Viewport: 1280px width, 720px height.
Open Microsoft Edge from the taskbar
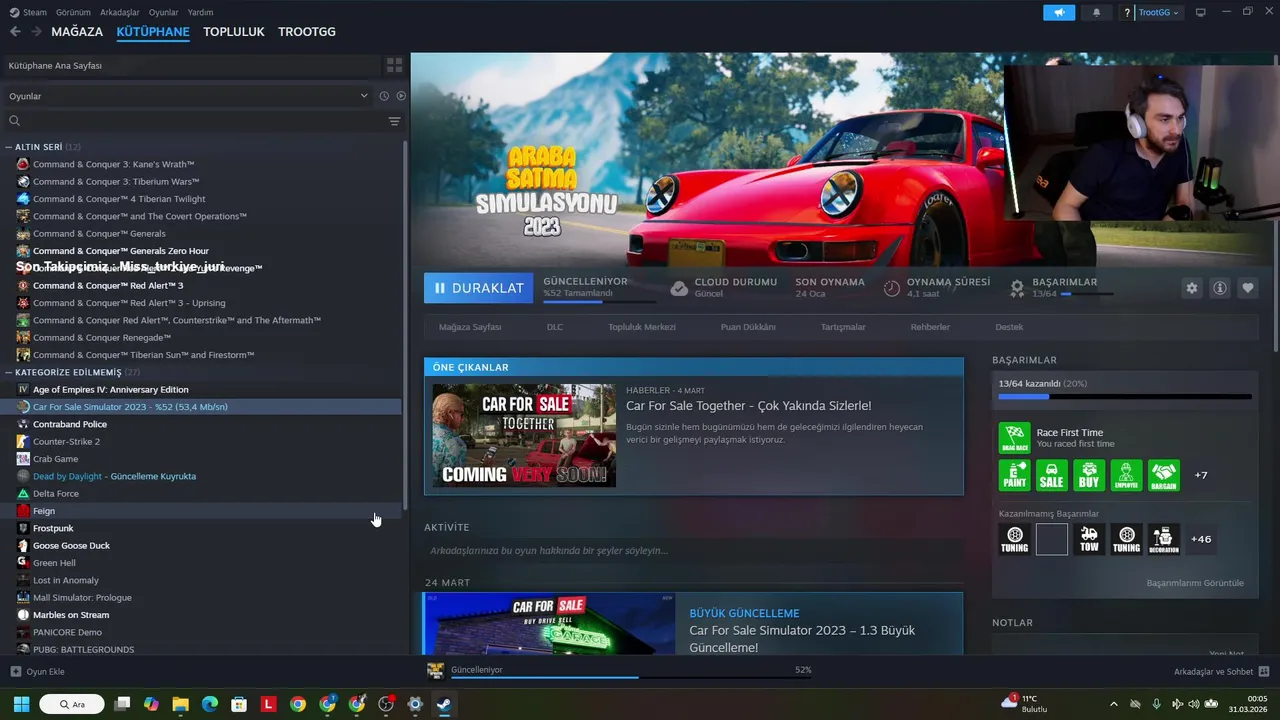(210, 704)
